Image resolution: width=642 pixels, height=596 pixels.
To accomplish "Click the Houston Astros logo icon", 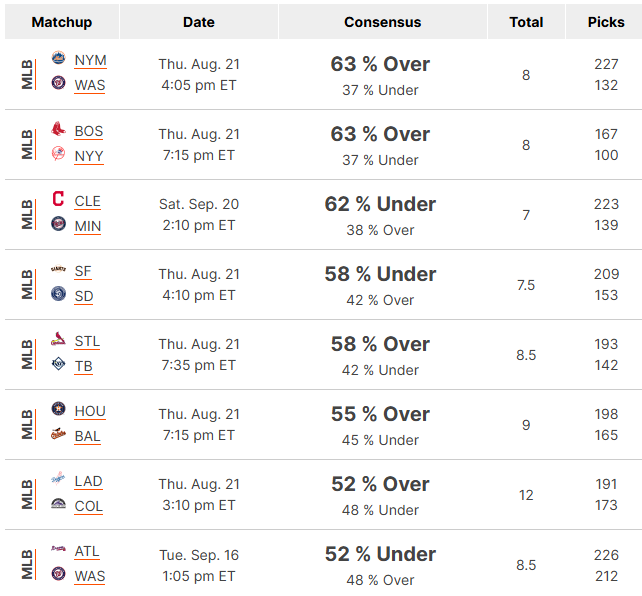I will pos(58,409).
